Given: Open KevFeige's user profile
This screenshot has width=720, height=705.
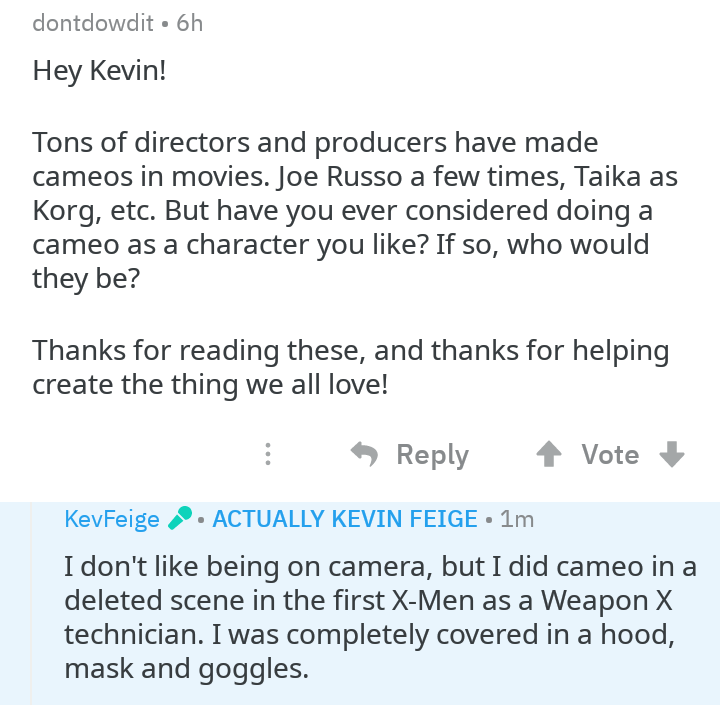Looking at the screenshot, I should click(111, 519).
